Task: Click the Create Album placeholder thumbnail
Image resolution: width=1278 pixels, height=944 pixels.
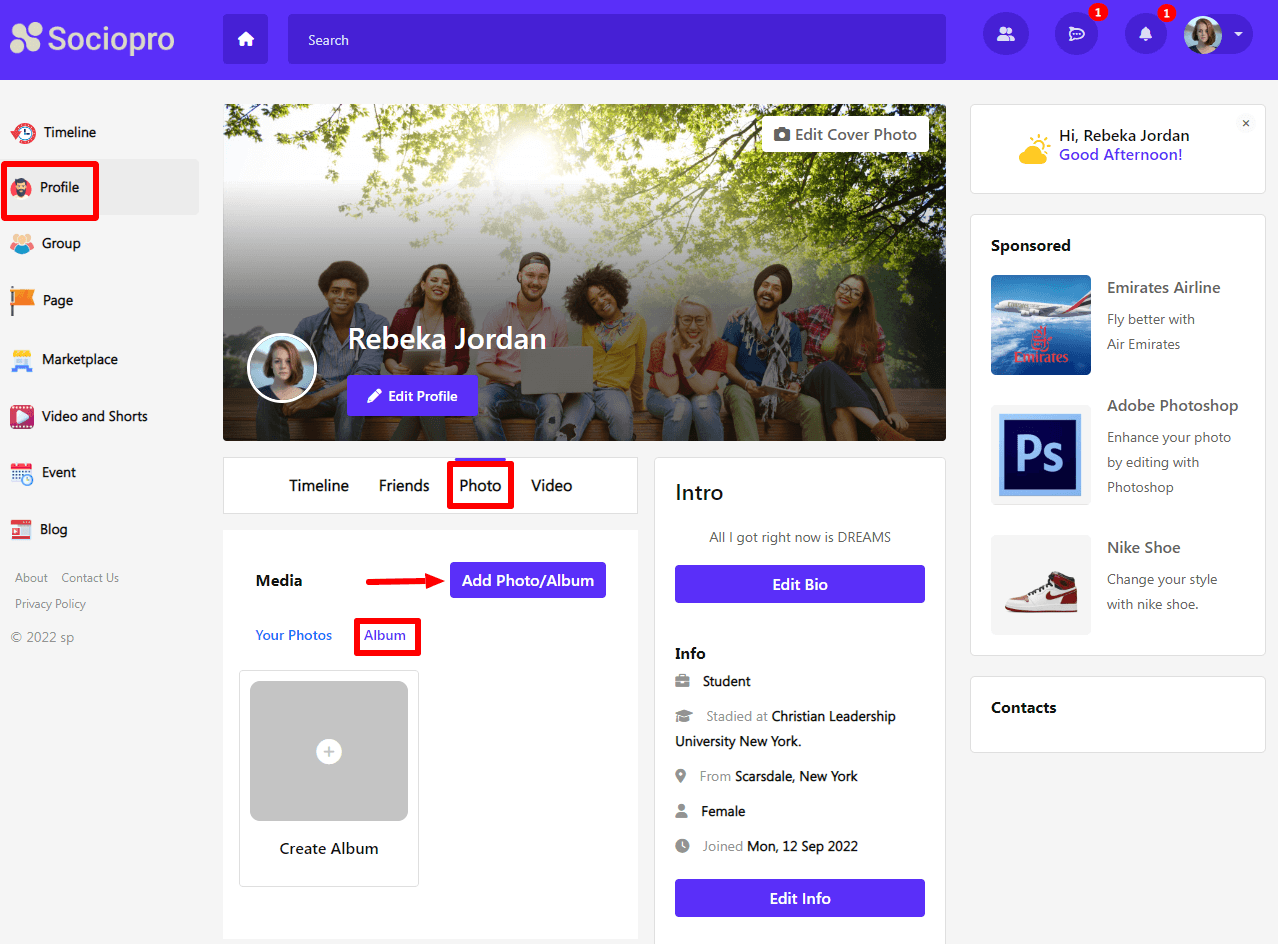Action: coord(329,751)
